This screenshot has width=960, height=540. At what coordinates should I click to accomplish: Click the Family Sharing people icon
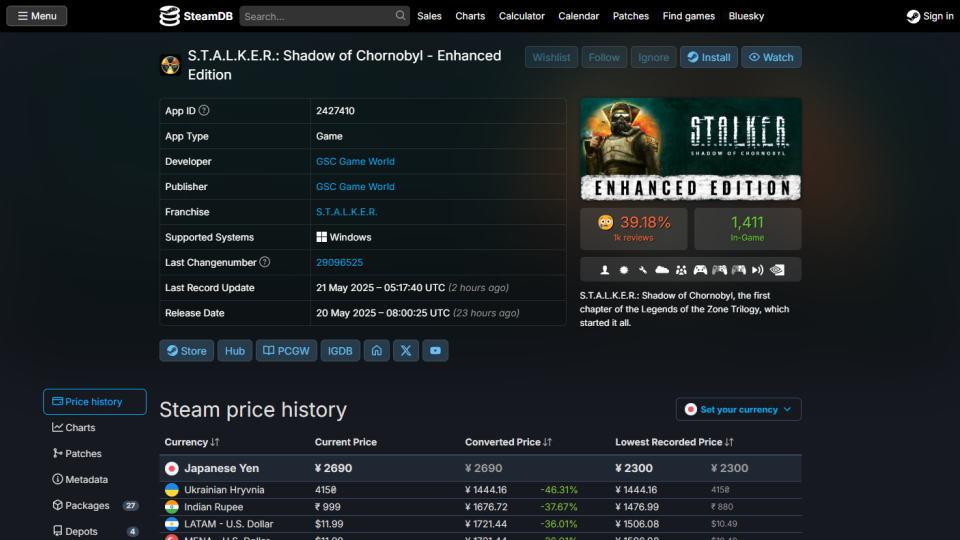point(681,269)
